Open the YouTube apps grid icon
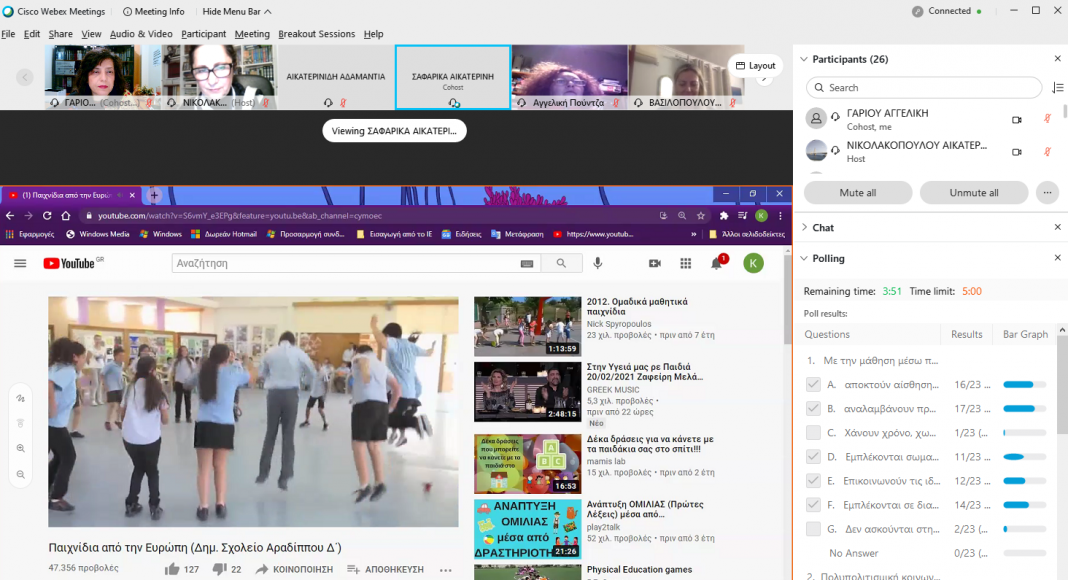The width and height of the screenshot is (1068, 580). (x=686, y=263)
